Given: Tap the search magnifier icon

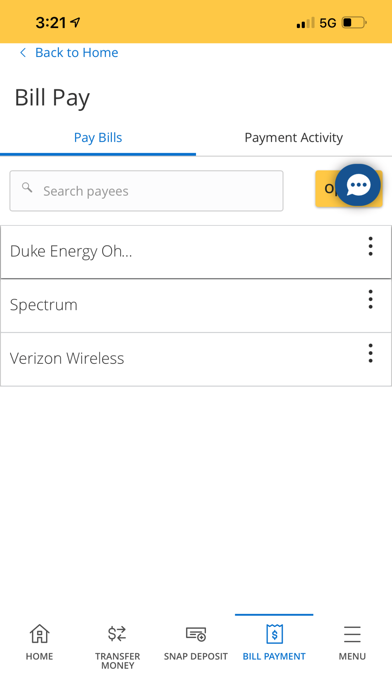Looking at the screenshot, I should 27,187.
